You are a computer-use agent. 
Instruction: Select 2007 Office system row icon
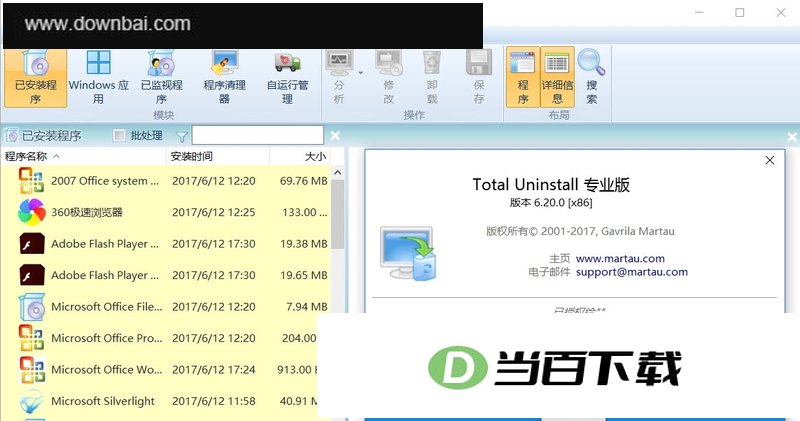click(32, 181)
